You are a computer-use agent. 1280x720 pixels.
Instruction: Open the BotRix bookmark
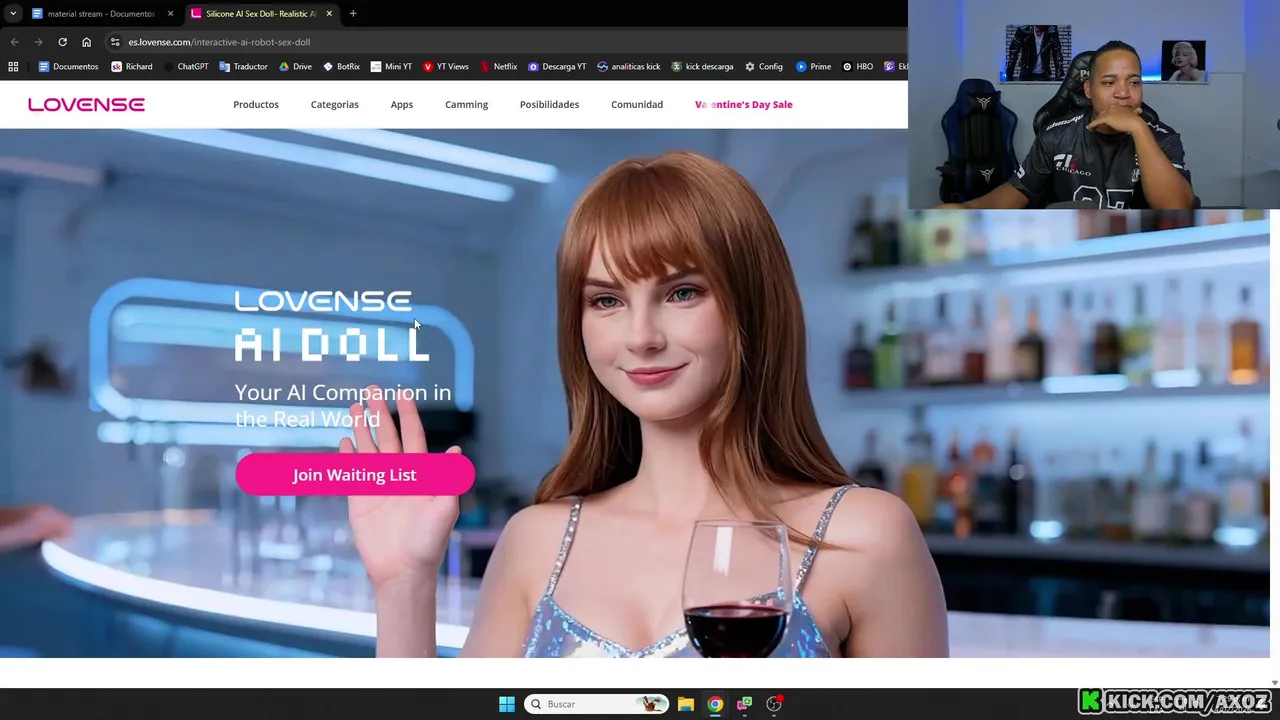point(341,66)
